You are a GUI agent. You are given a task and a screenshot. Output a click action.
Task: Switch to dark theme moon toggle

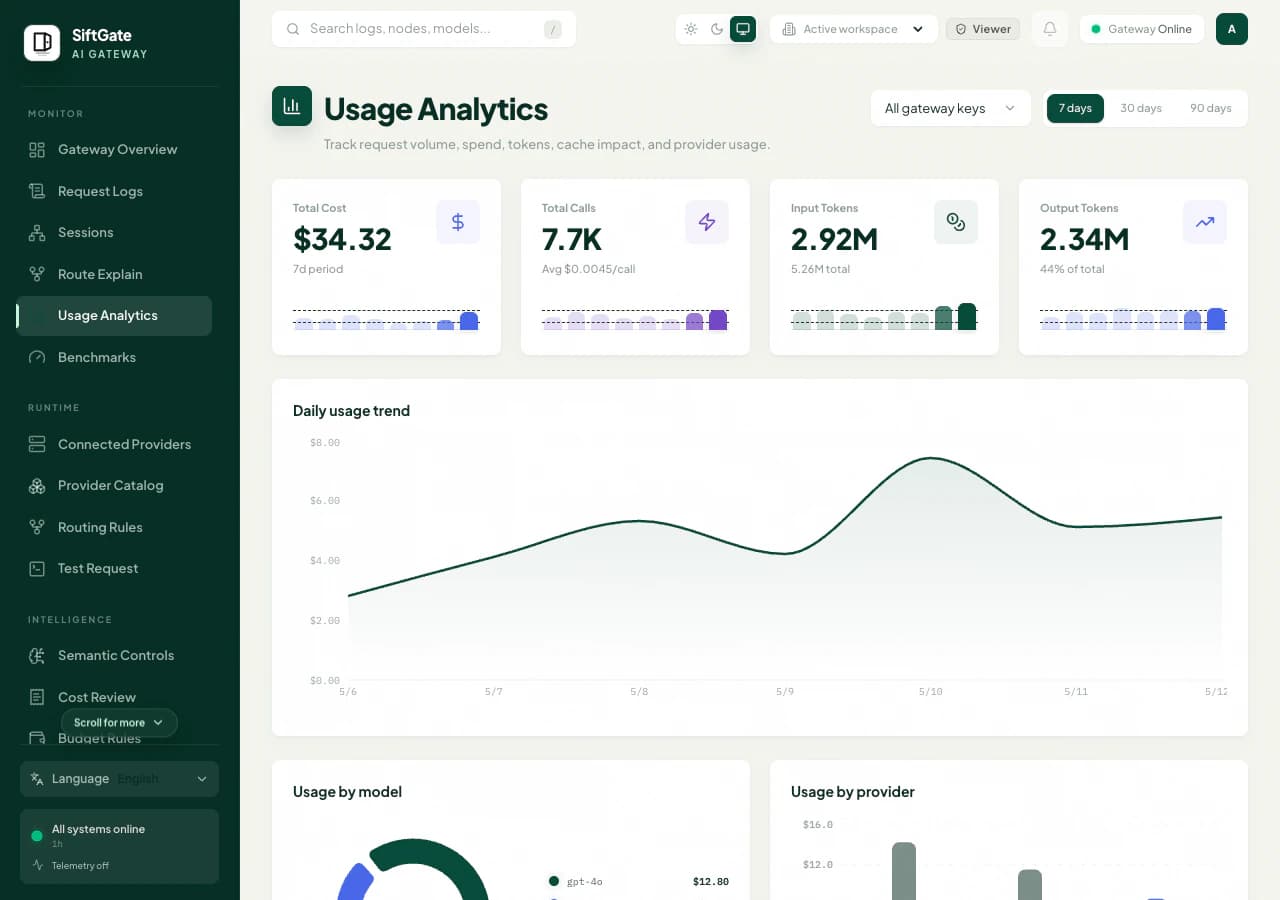pos(717,29)
